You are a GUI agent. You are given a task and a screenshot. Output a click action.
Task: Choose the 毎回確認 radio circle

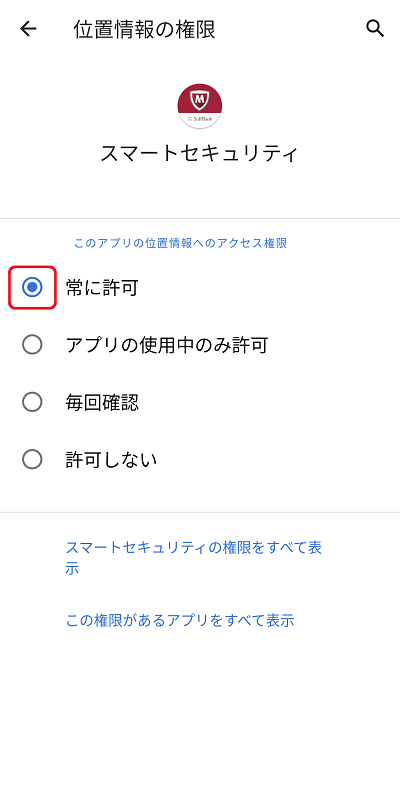point(32,403)
